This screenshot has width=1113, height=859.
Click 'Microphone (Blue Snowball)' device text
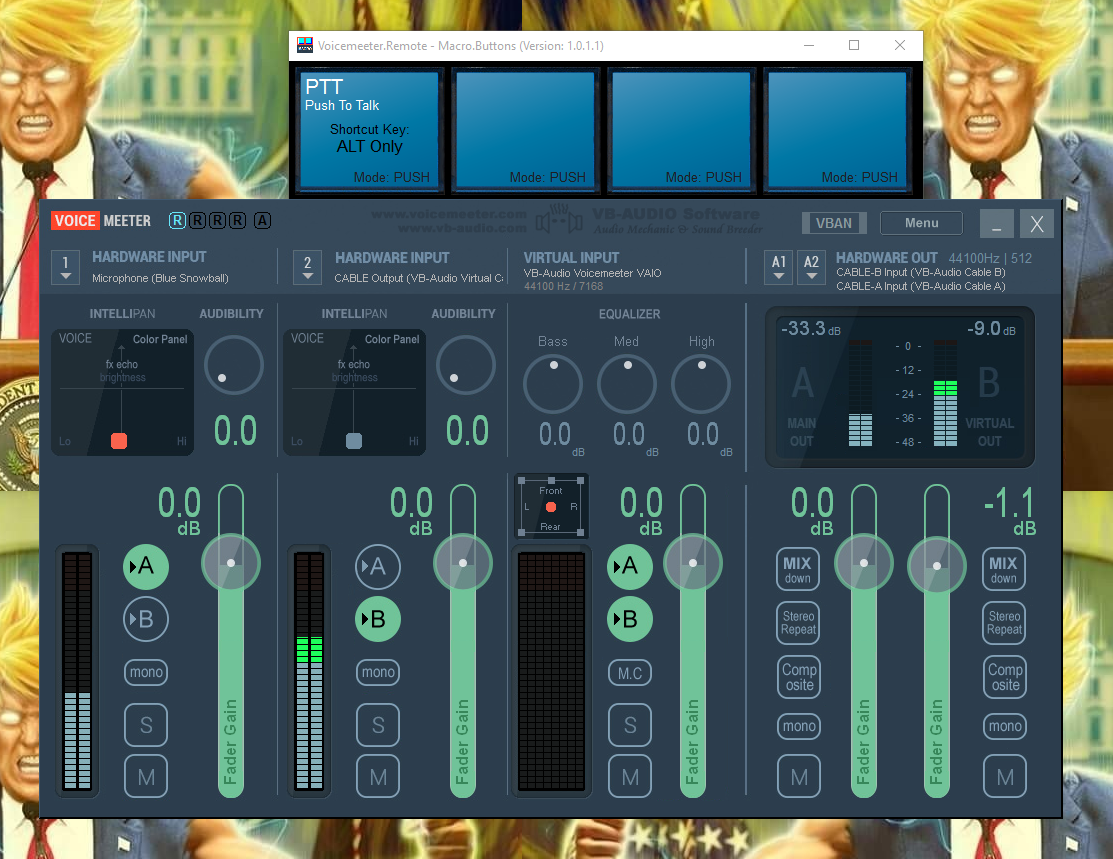160,278
